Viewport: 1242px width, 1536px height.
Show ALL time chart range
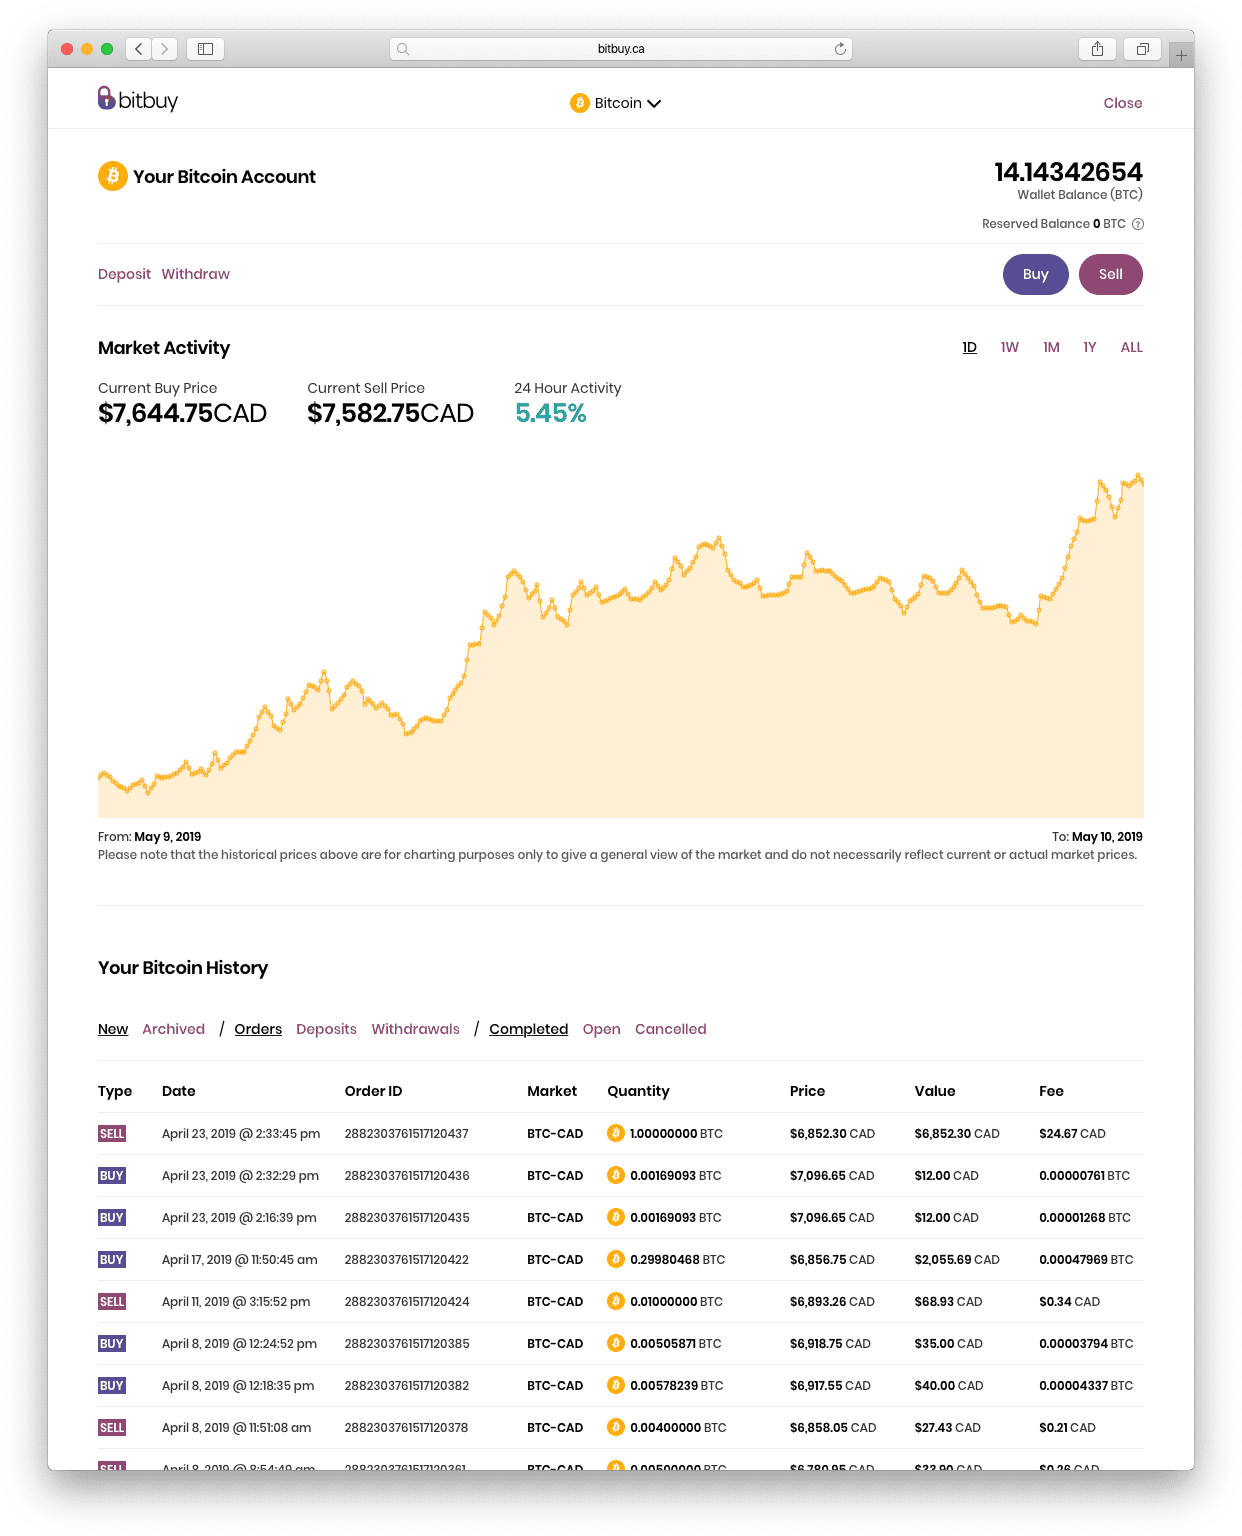point(1132,347)
